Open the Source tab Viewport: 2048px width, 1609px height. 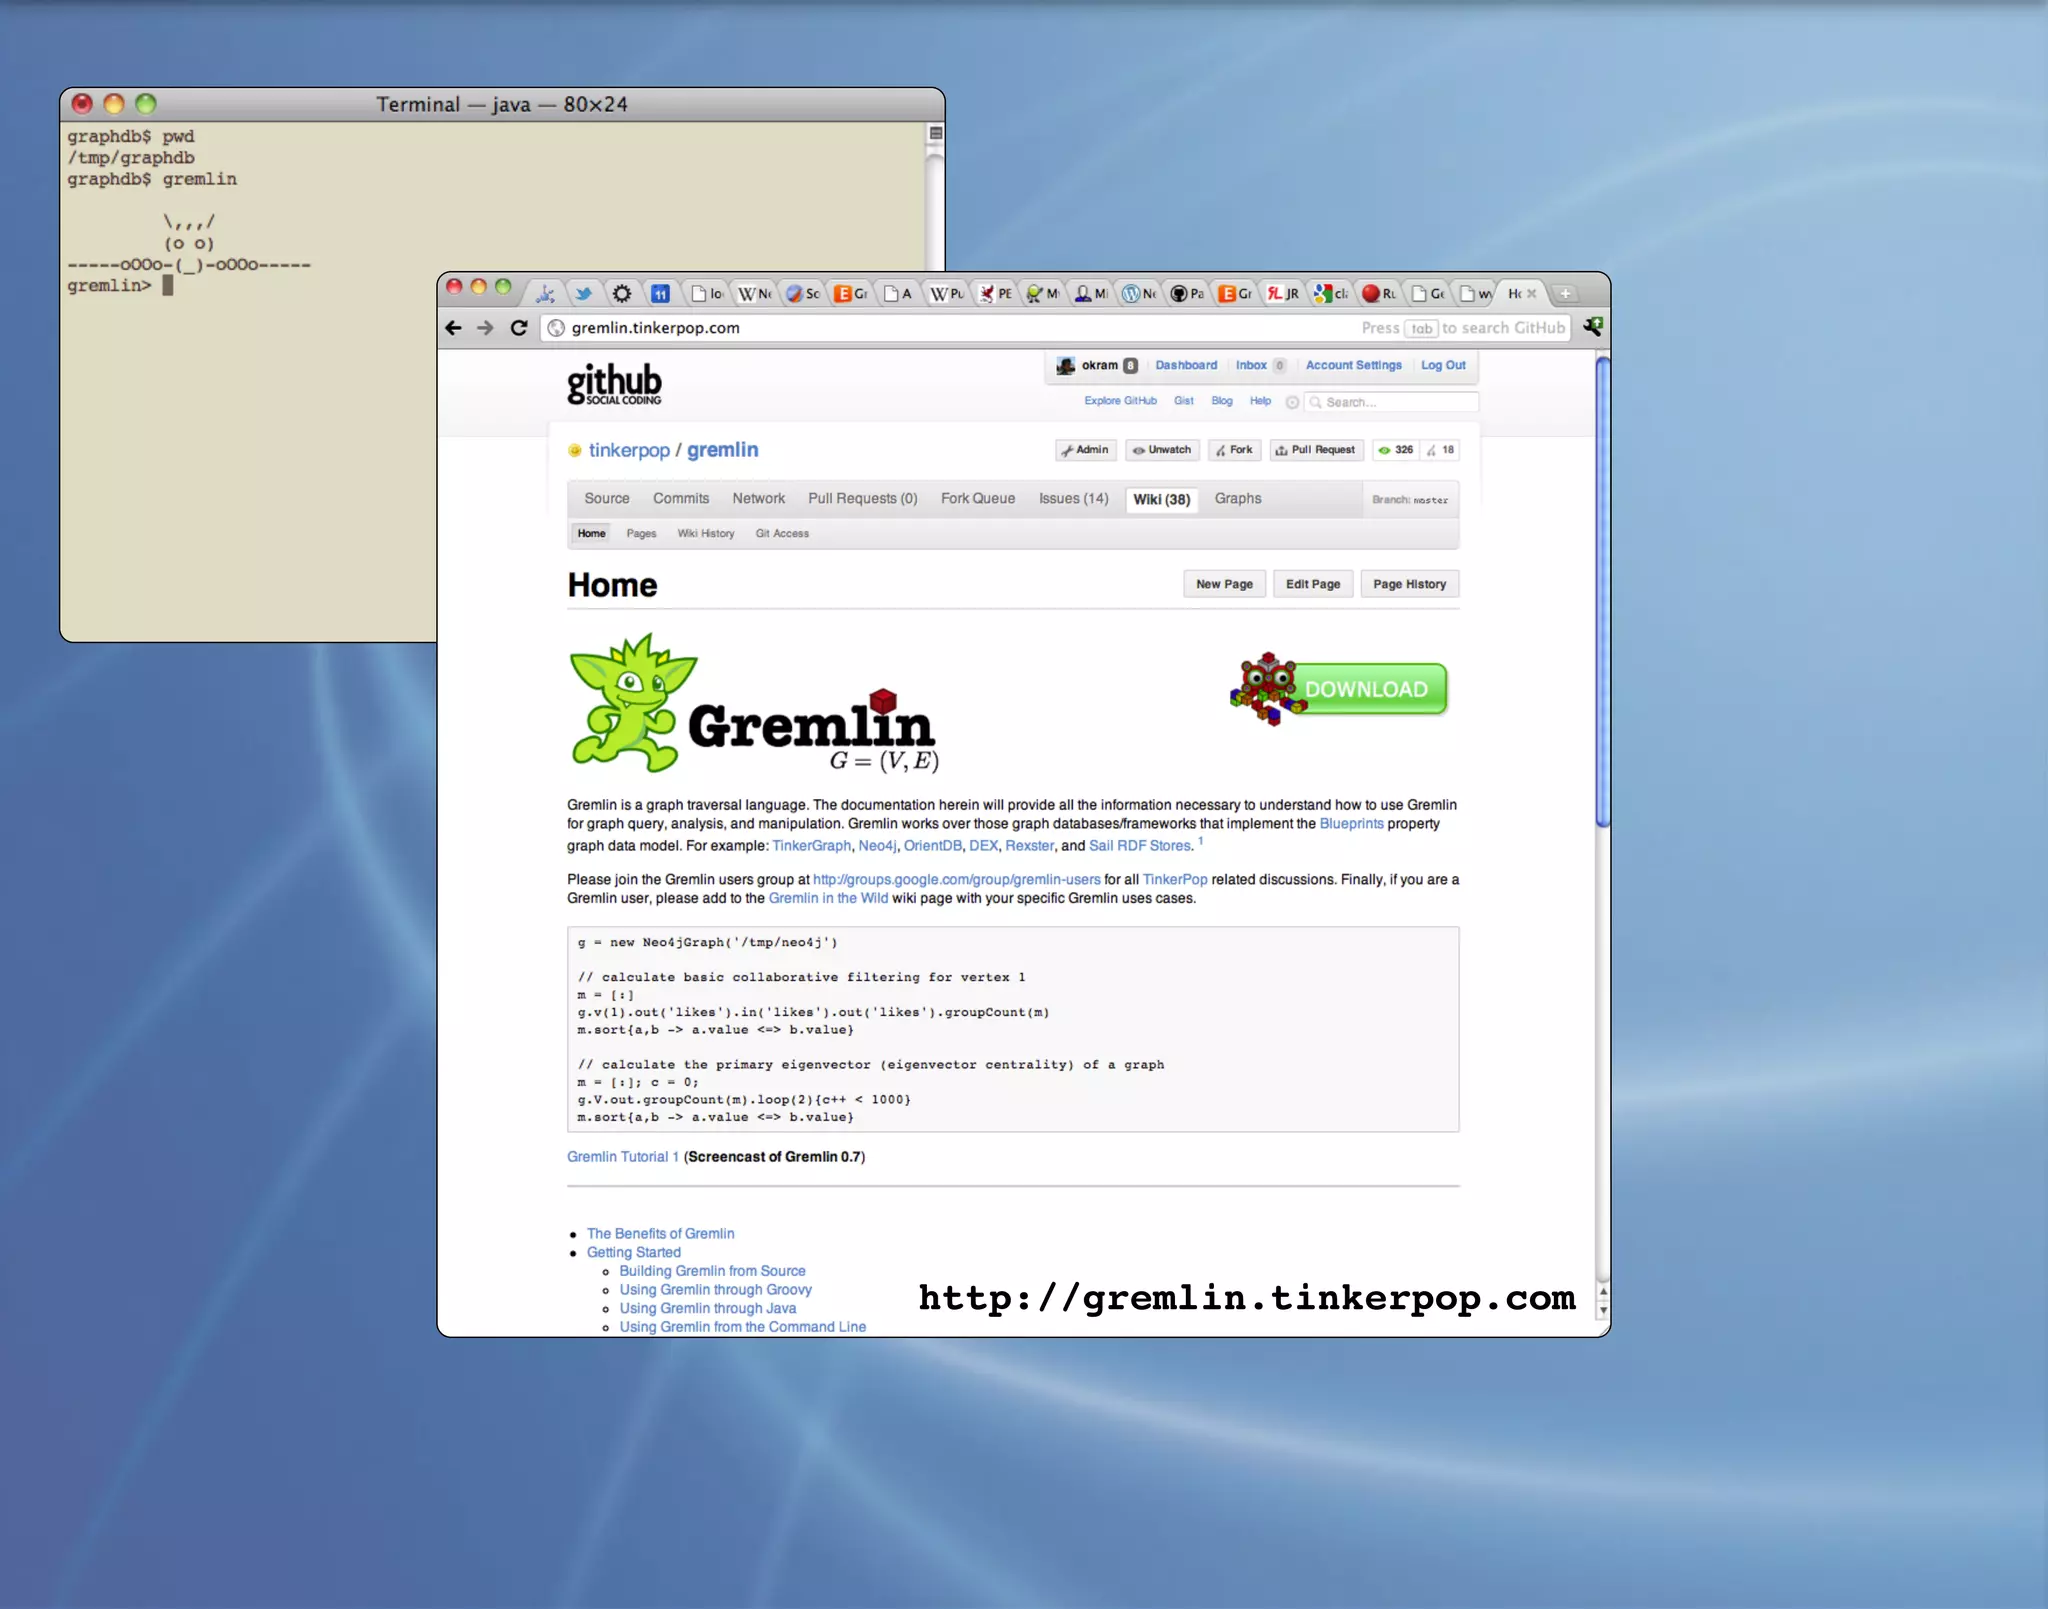606,498
